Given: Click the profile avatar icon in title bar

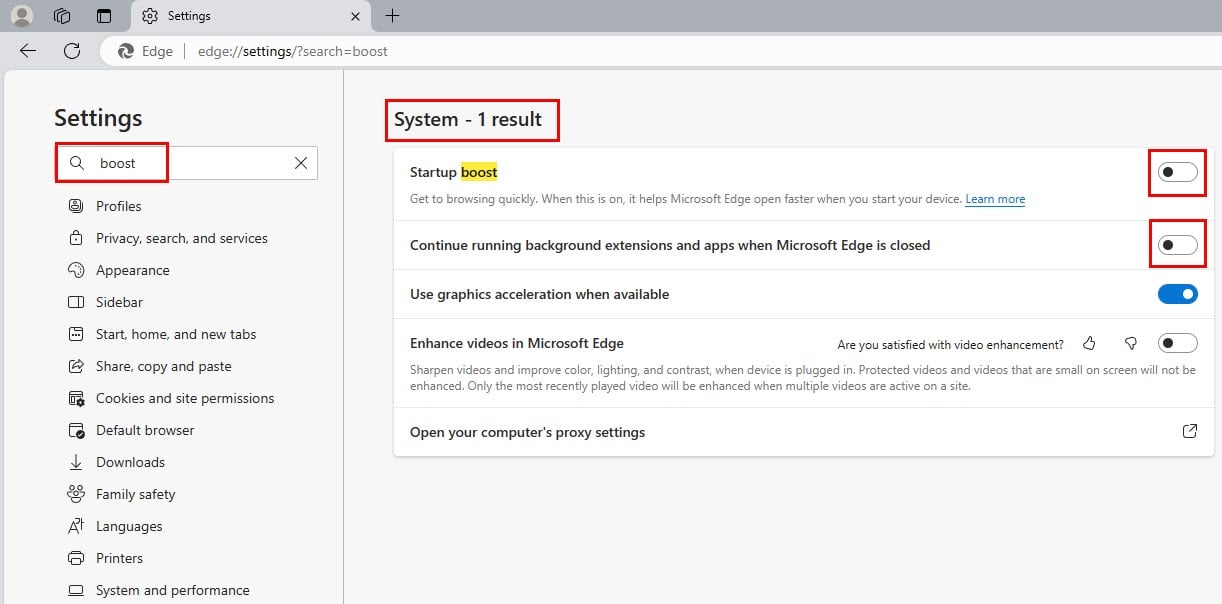Looking at the screenshot, I should (22, 16).
